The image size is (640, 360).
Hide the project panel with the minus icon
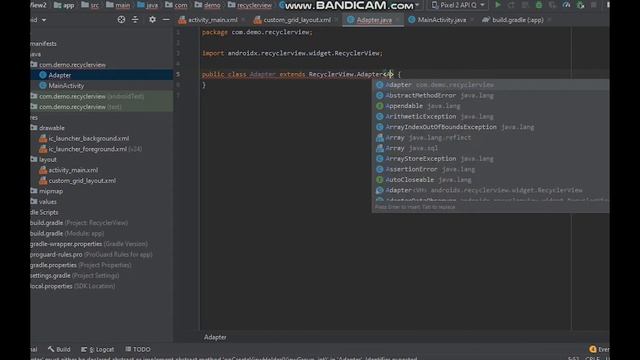coord(166,20)
